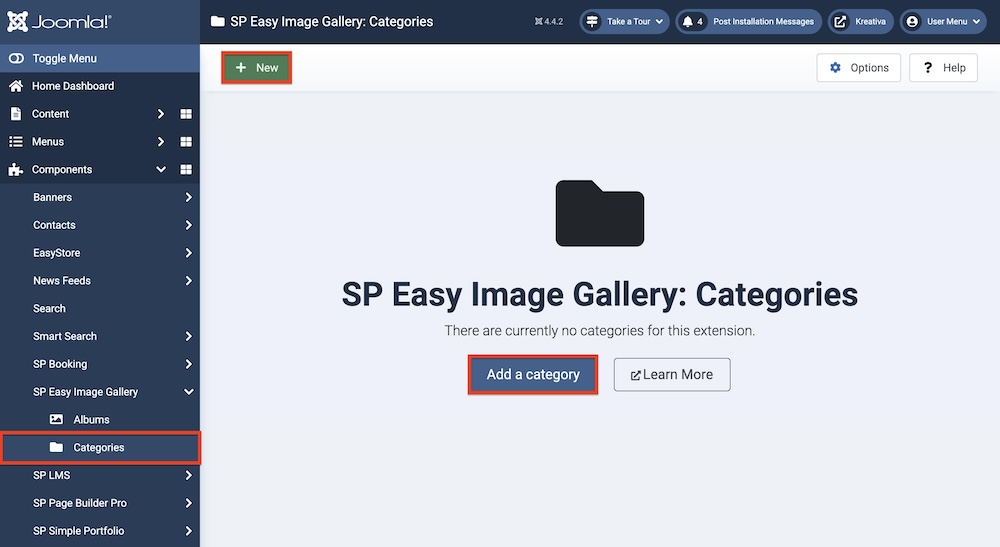Click the Categories folder icon in sidebar
The width and height of the screenshot is (1000, 547).
coord(56,448)
